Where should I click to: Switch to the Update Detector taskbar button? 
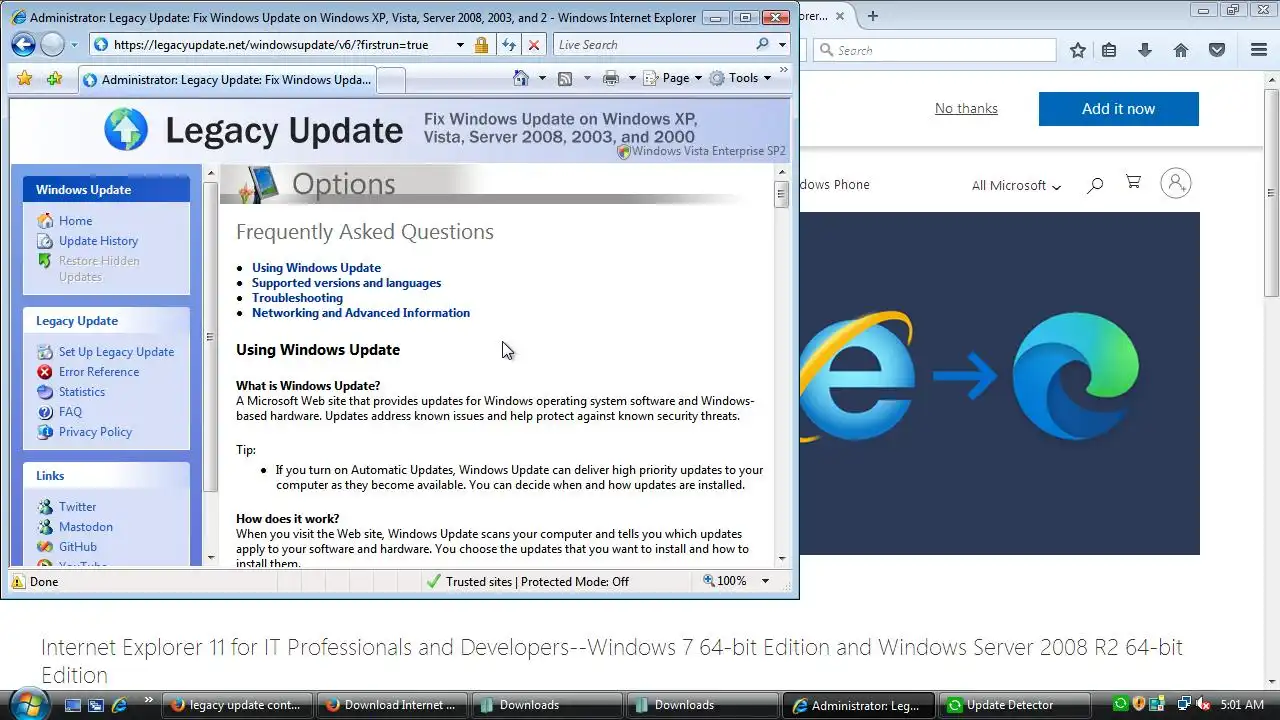point(1015,705)
